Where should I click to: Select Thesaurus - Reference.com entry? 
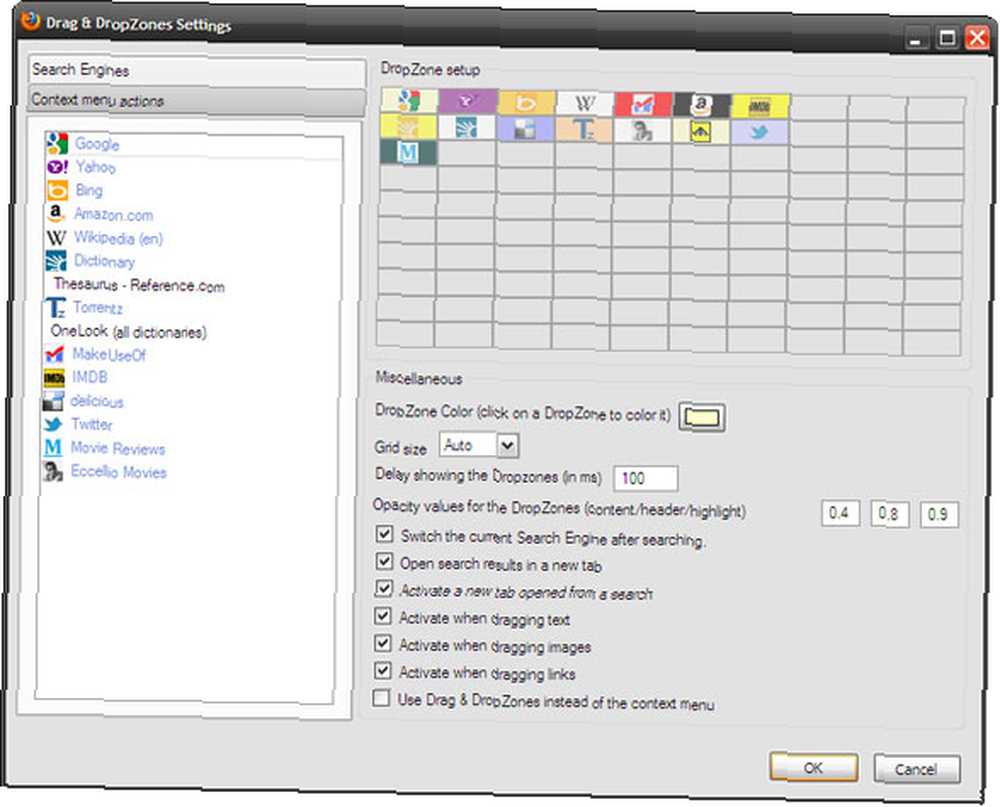pyautogui.click(x=139, y=285)
